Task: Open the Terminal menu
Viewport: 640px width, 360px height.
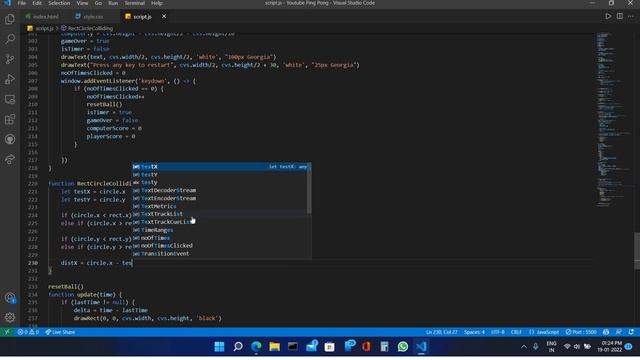Action: click(x=135, y=3)
